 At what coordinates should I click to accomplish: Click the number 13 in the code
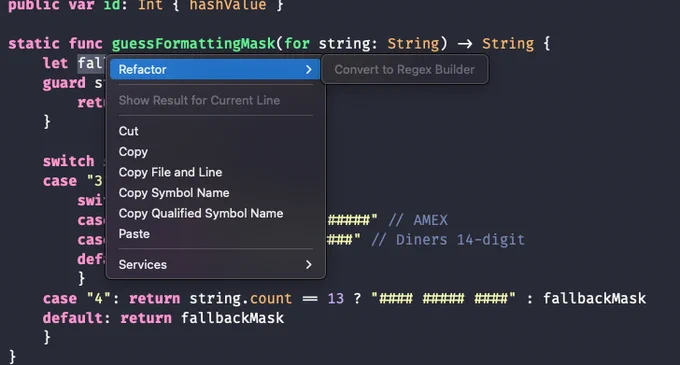coord(336,298)
